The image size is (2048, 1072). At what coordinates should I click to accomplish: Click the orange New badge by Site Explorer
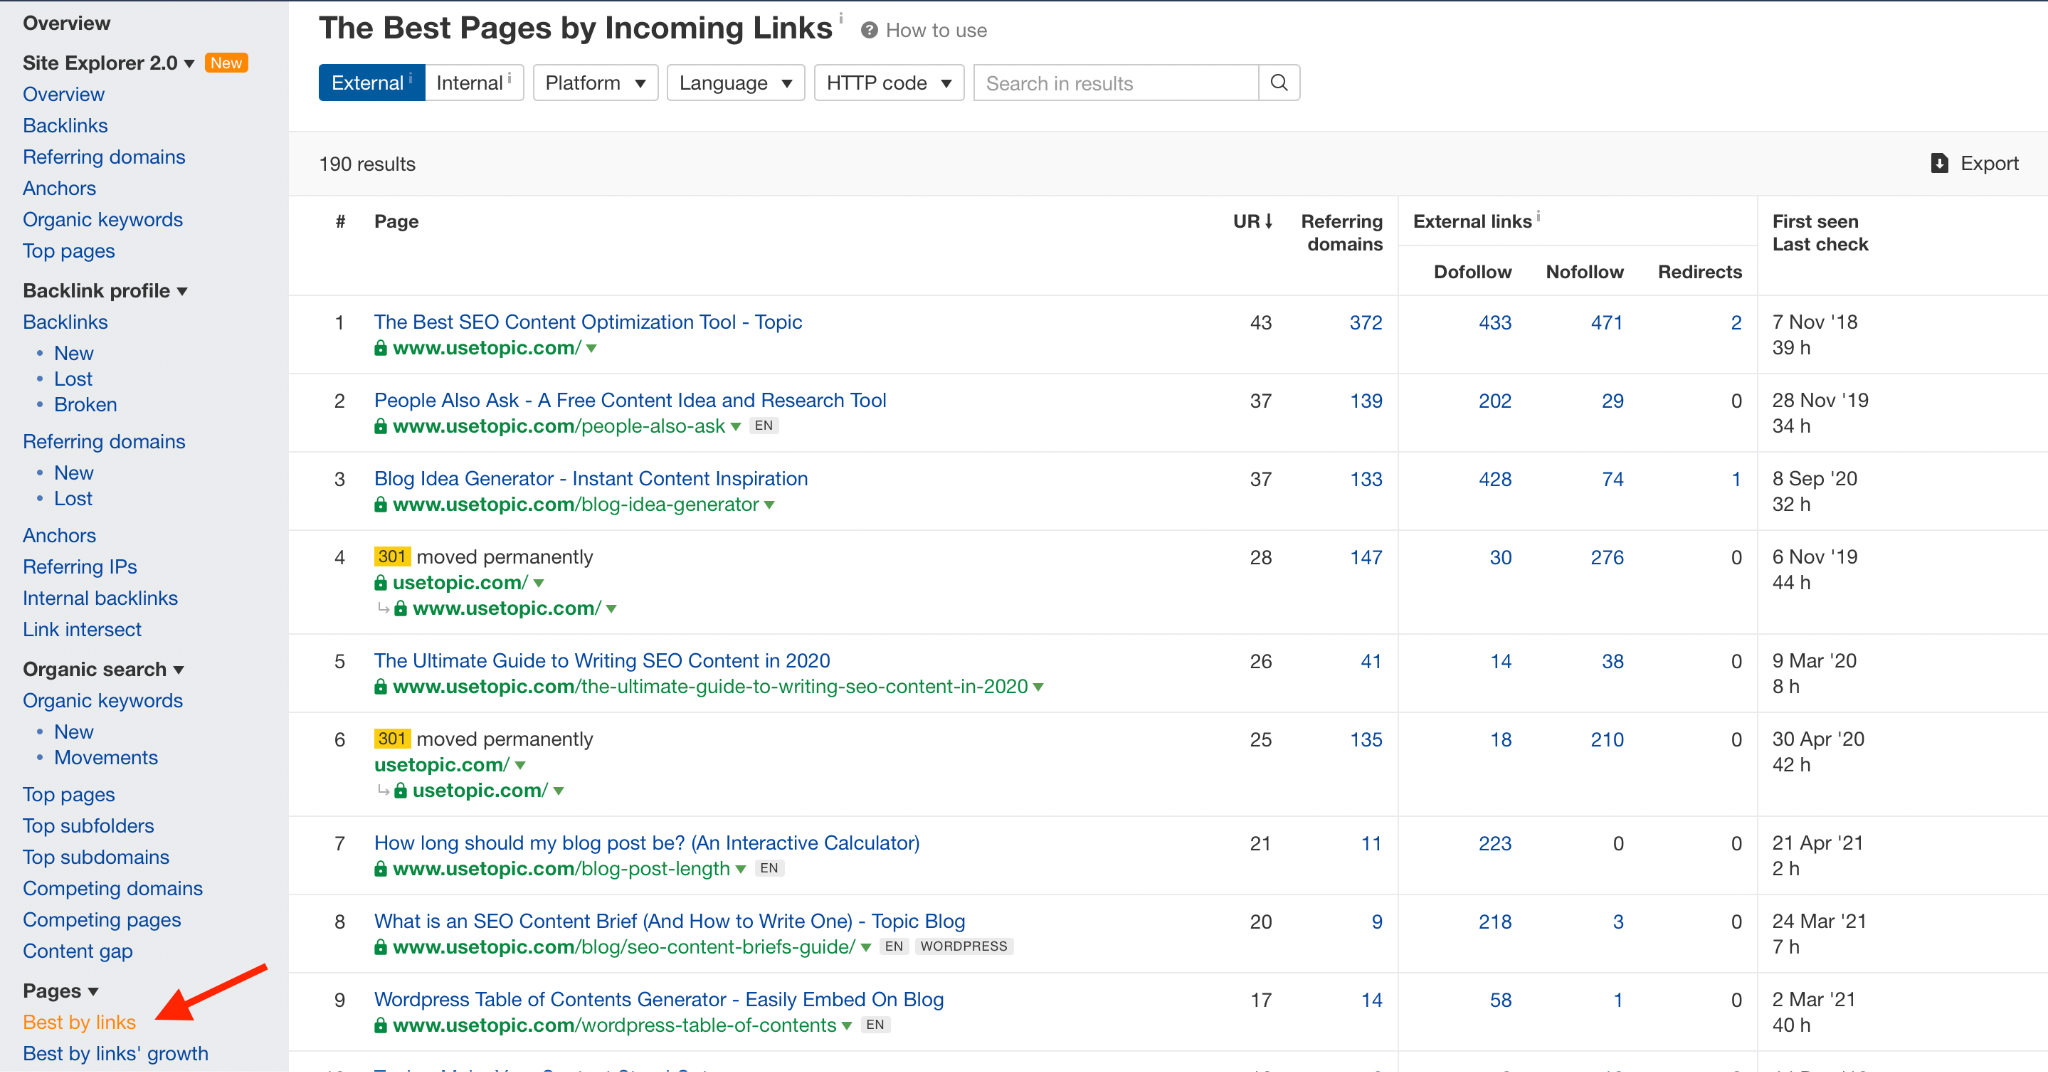tap(226, 63)
